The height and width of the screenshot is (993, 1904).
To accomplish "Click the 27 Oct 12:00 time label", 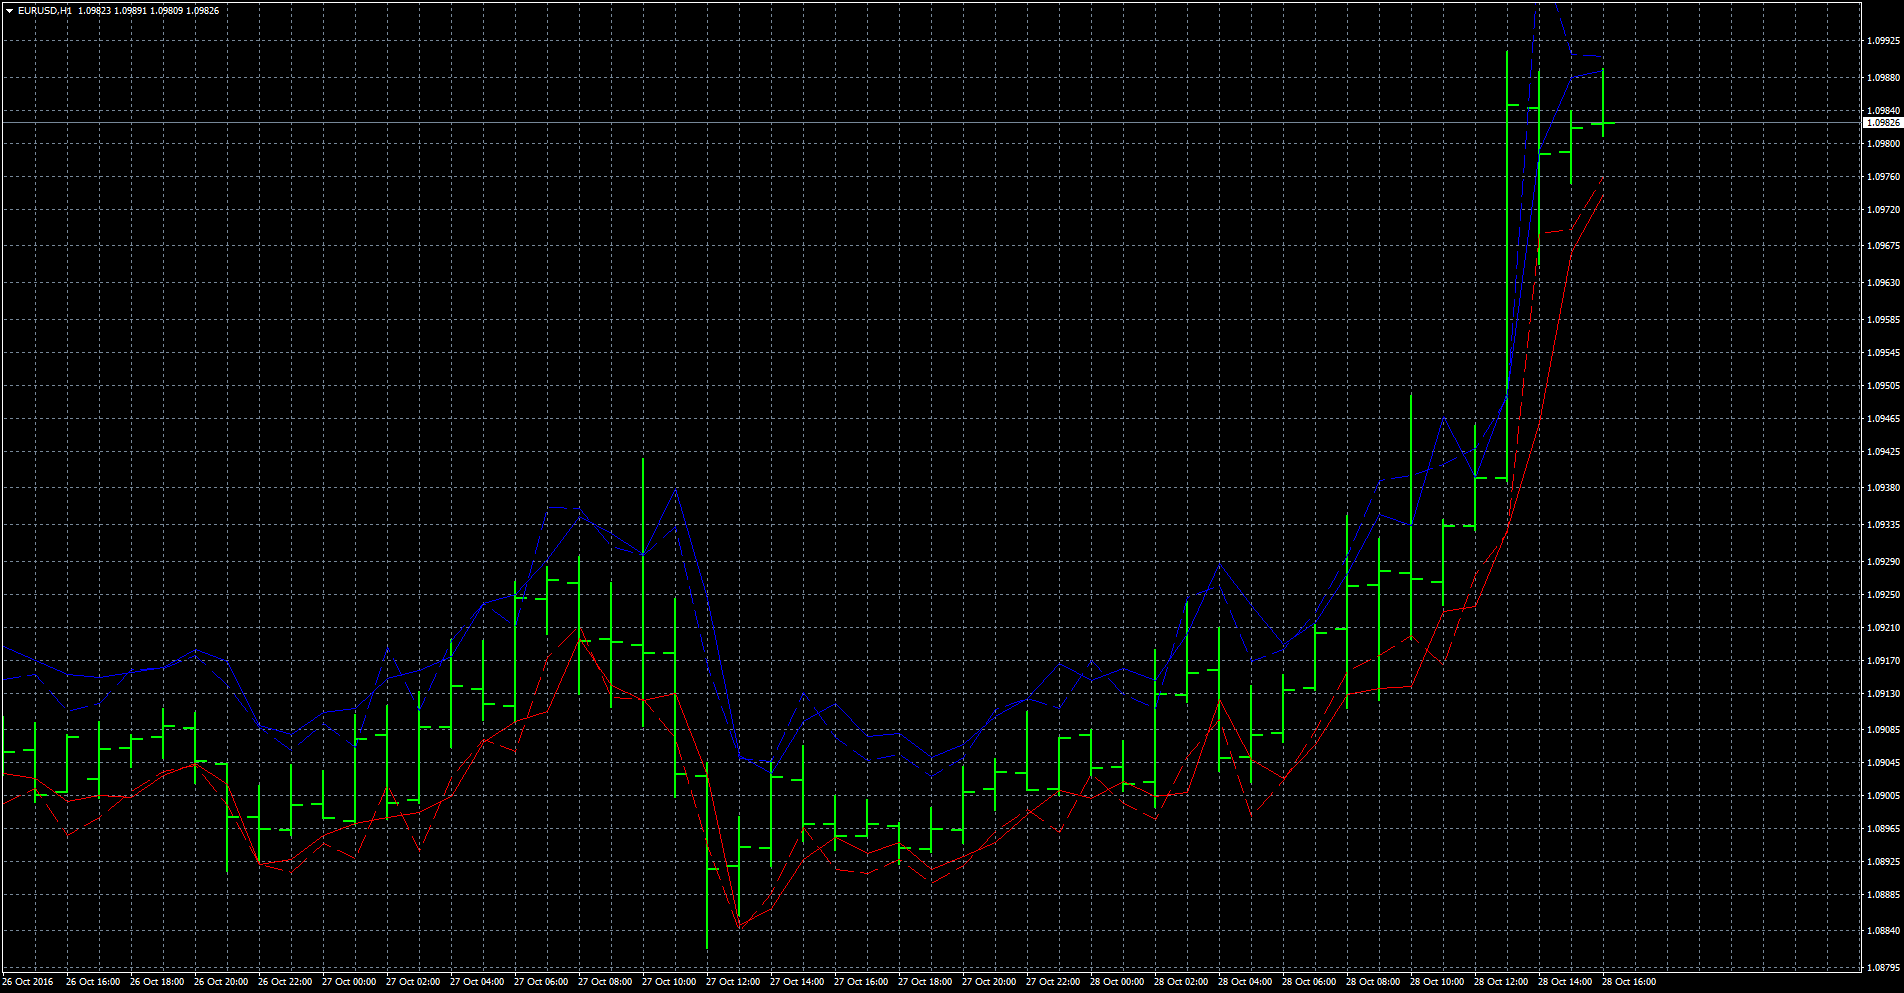I will click(x=733, y=982).
